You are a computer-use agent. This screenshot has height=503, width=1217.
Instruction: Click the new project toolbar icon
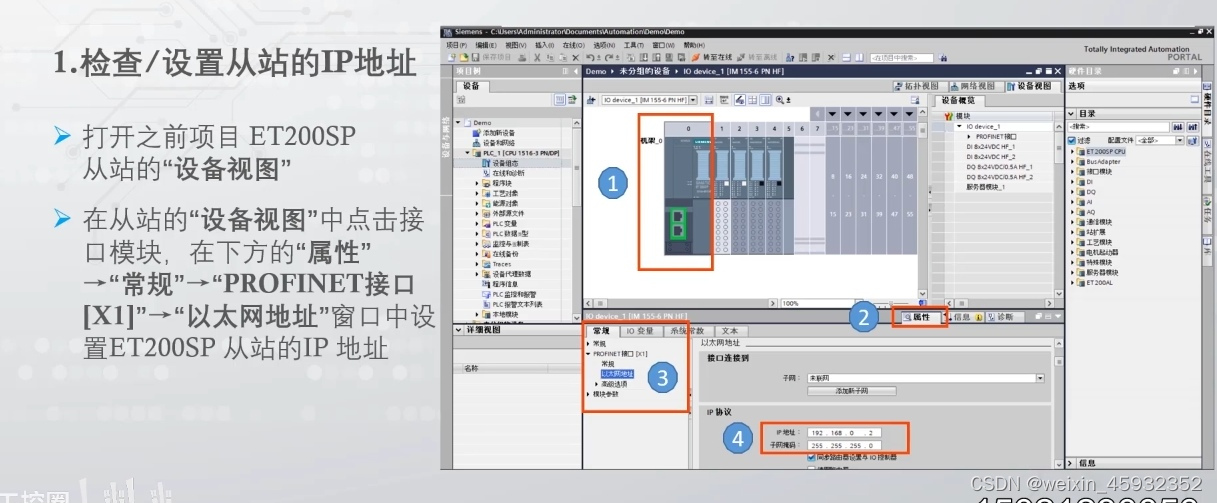453,58
